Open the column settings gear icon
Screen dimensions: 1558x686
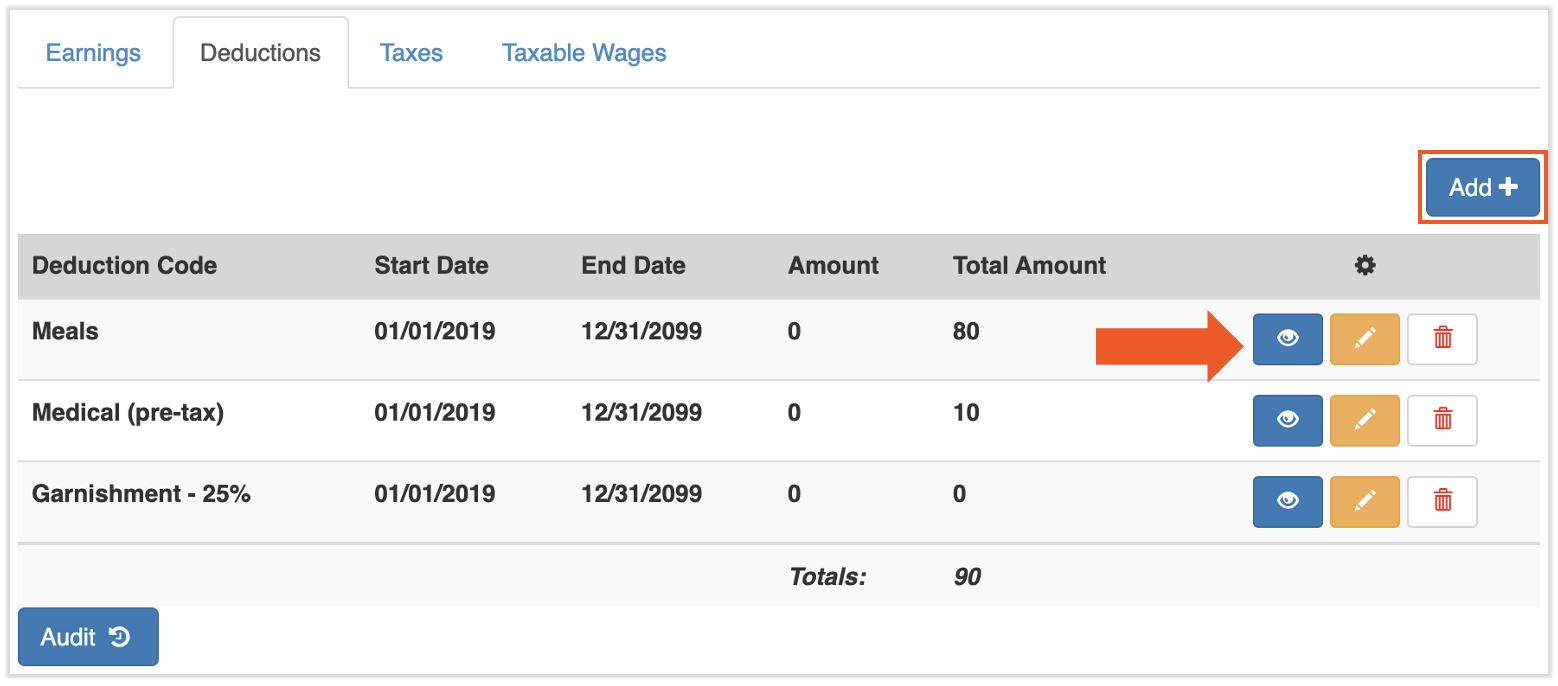(x=1364, y=266)
